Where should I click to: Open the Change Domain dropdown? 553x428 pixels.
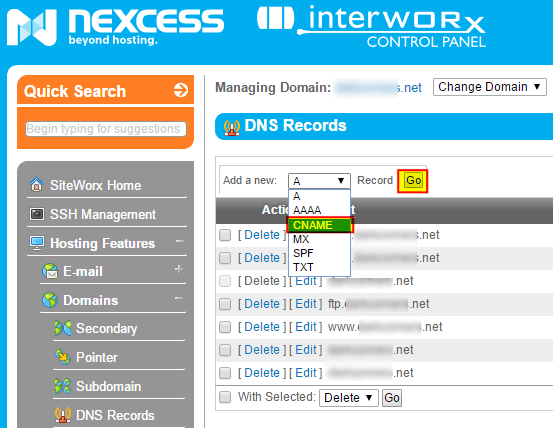(490, 87)
